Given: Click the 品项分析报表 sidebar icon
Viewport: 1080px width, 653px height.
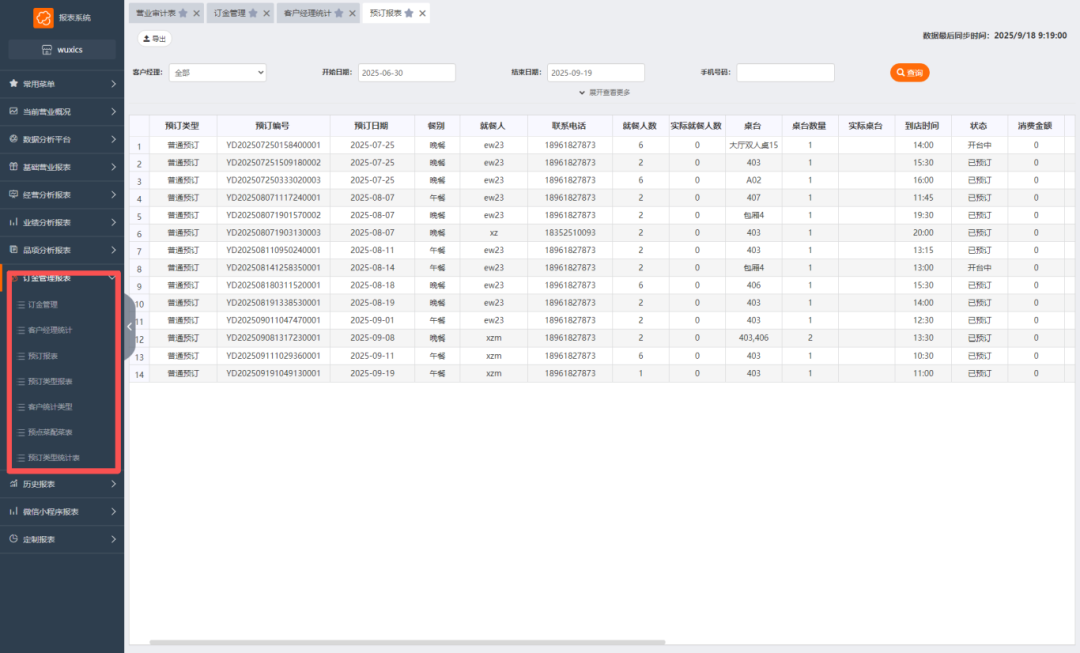Looking at the screenshot, I should 14,249.
